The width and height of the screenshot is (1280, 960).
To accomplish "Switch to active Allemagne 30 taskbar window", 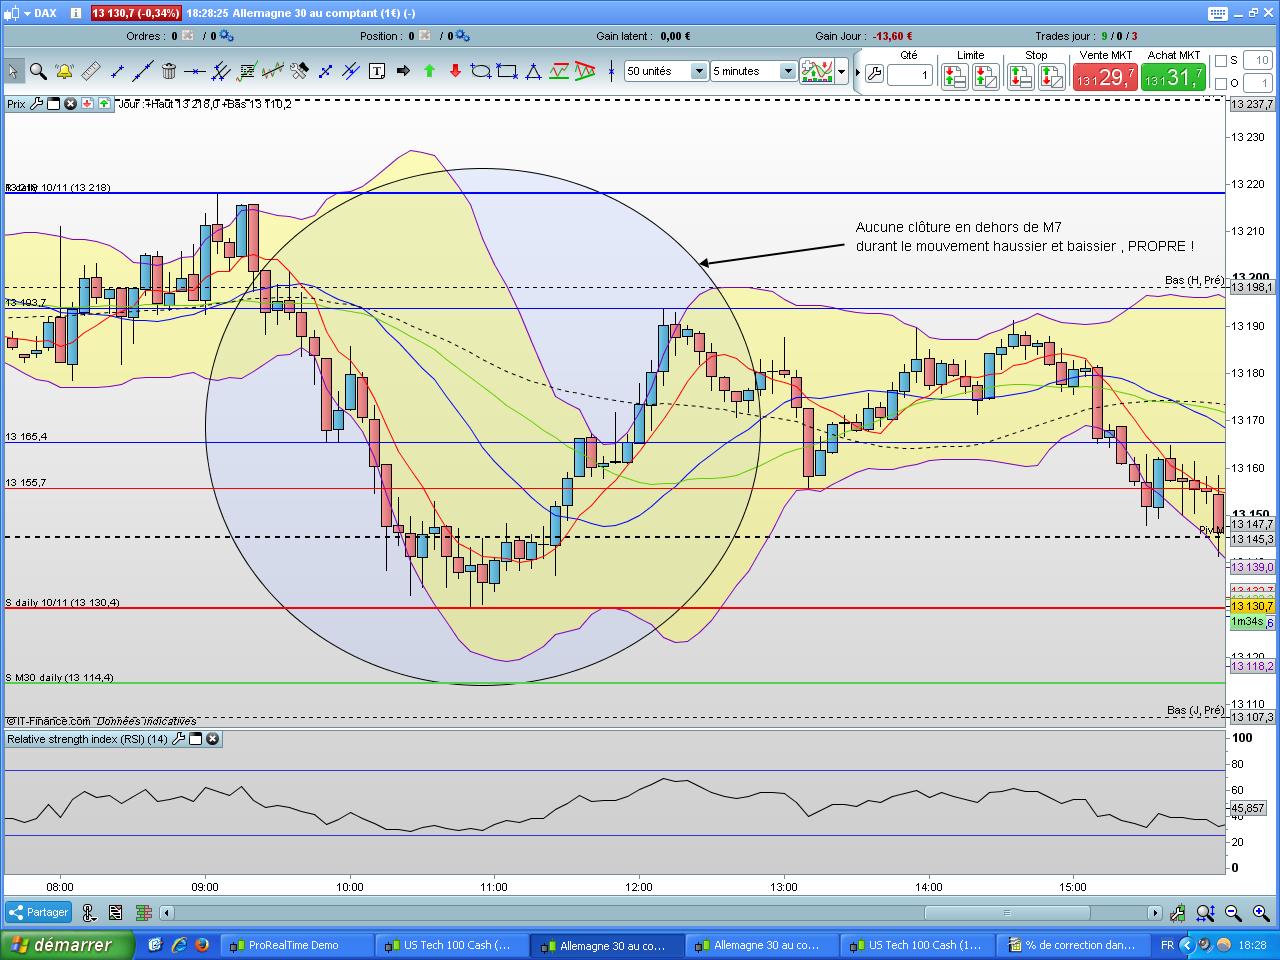I will pos(609,945).
